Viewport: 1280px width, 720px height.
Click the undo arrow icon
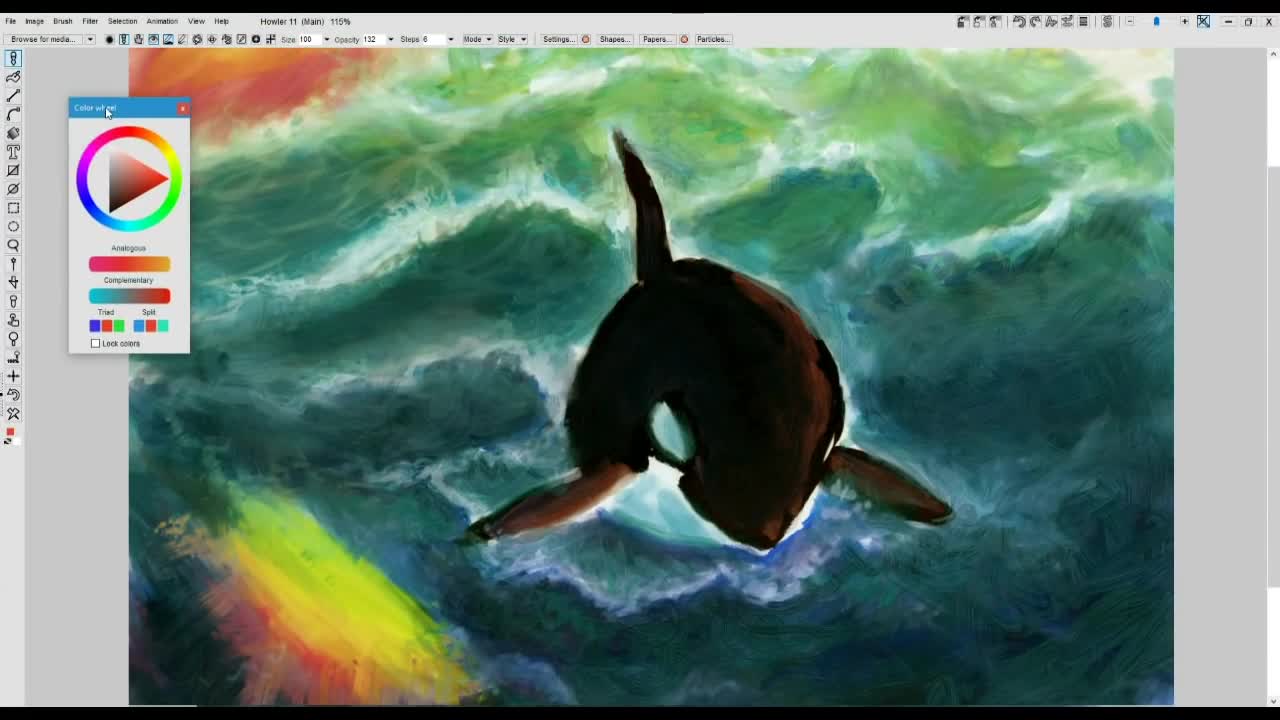[x=1018, y=21]
